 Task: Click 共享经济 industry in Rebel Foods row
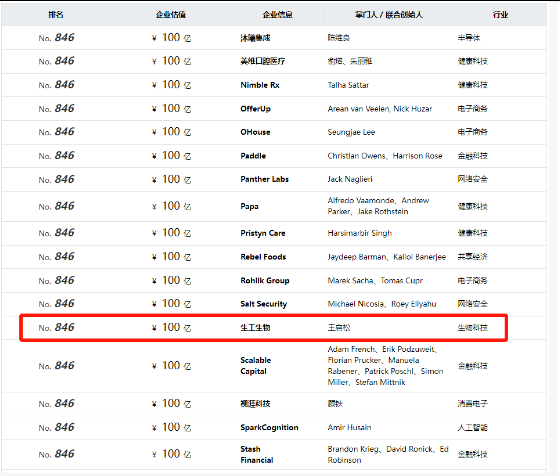[472, 257]
